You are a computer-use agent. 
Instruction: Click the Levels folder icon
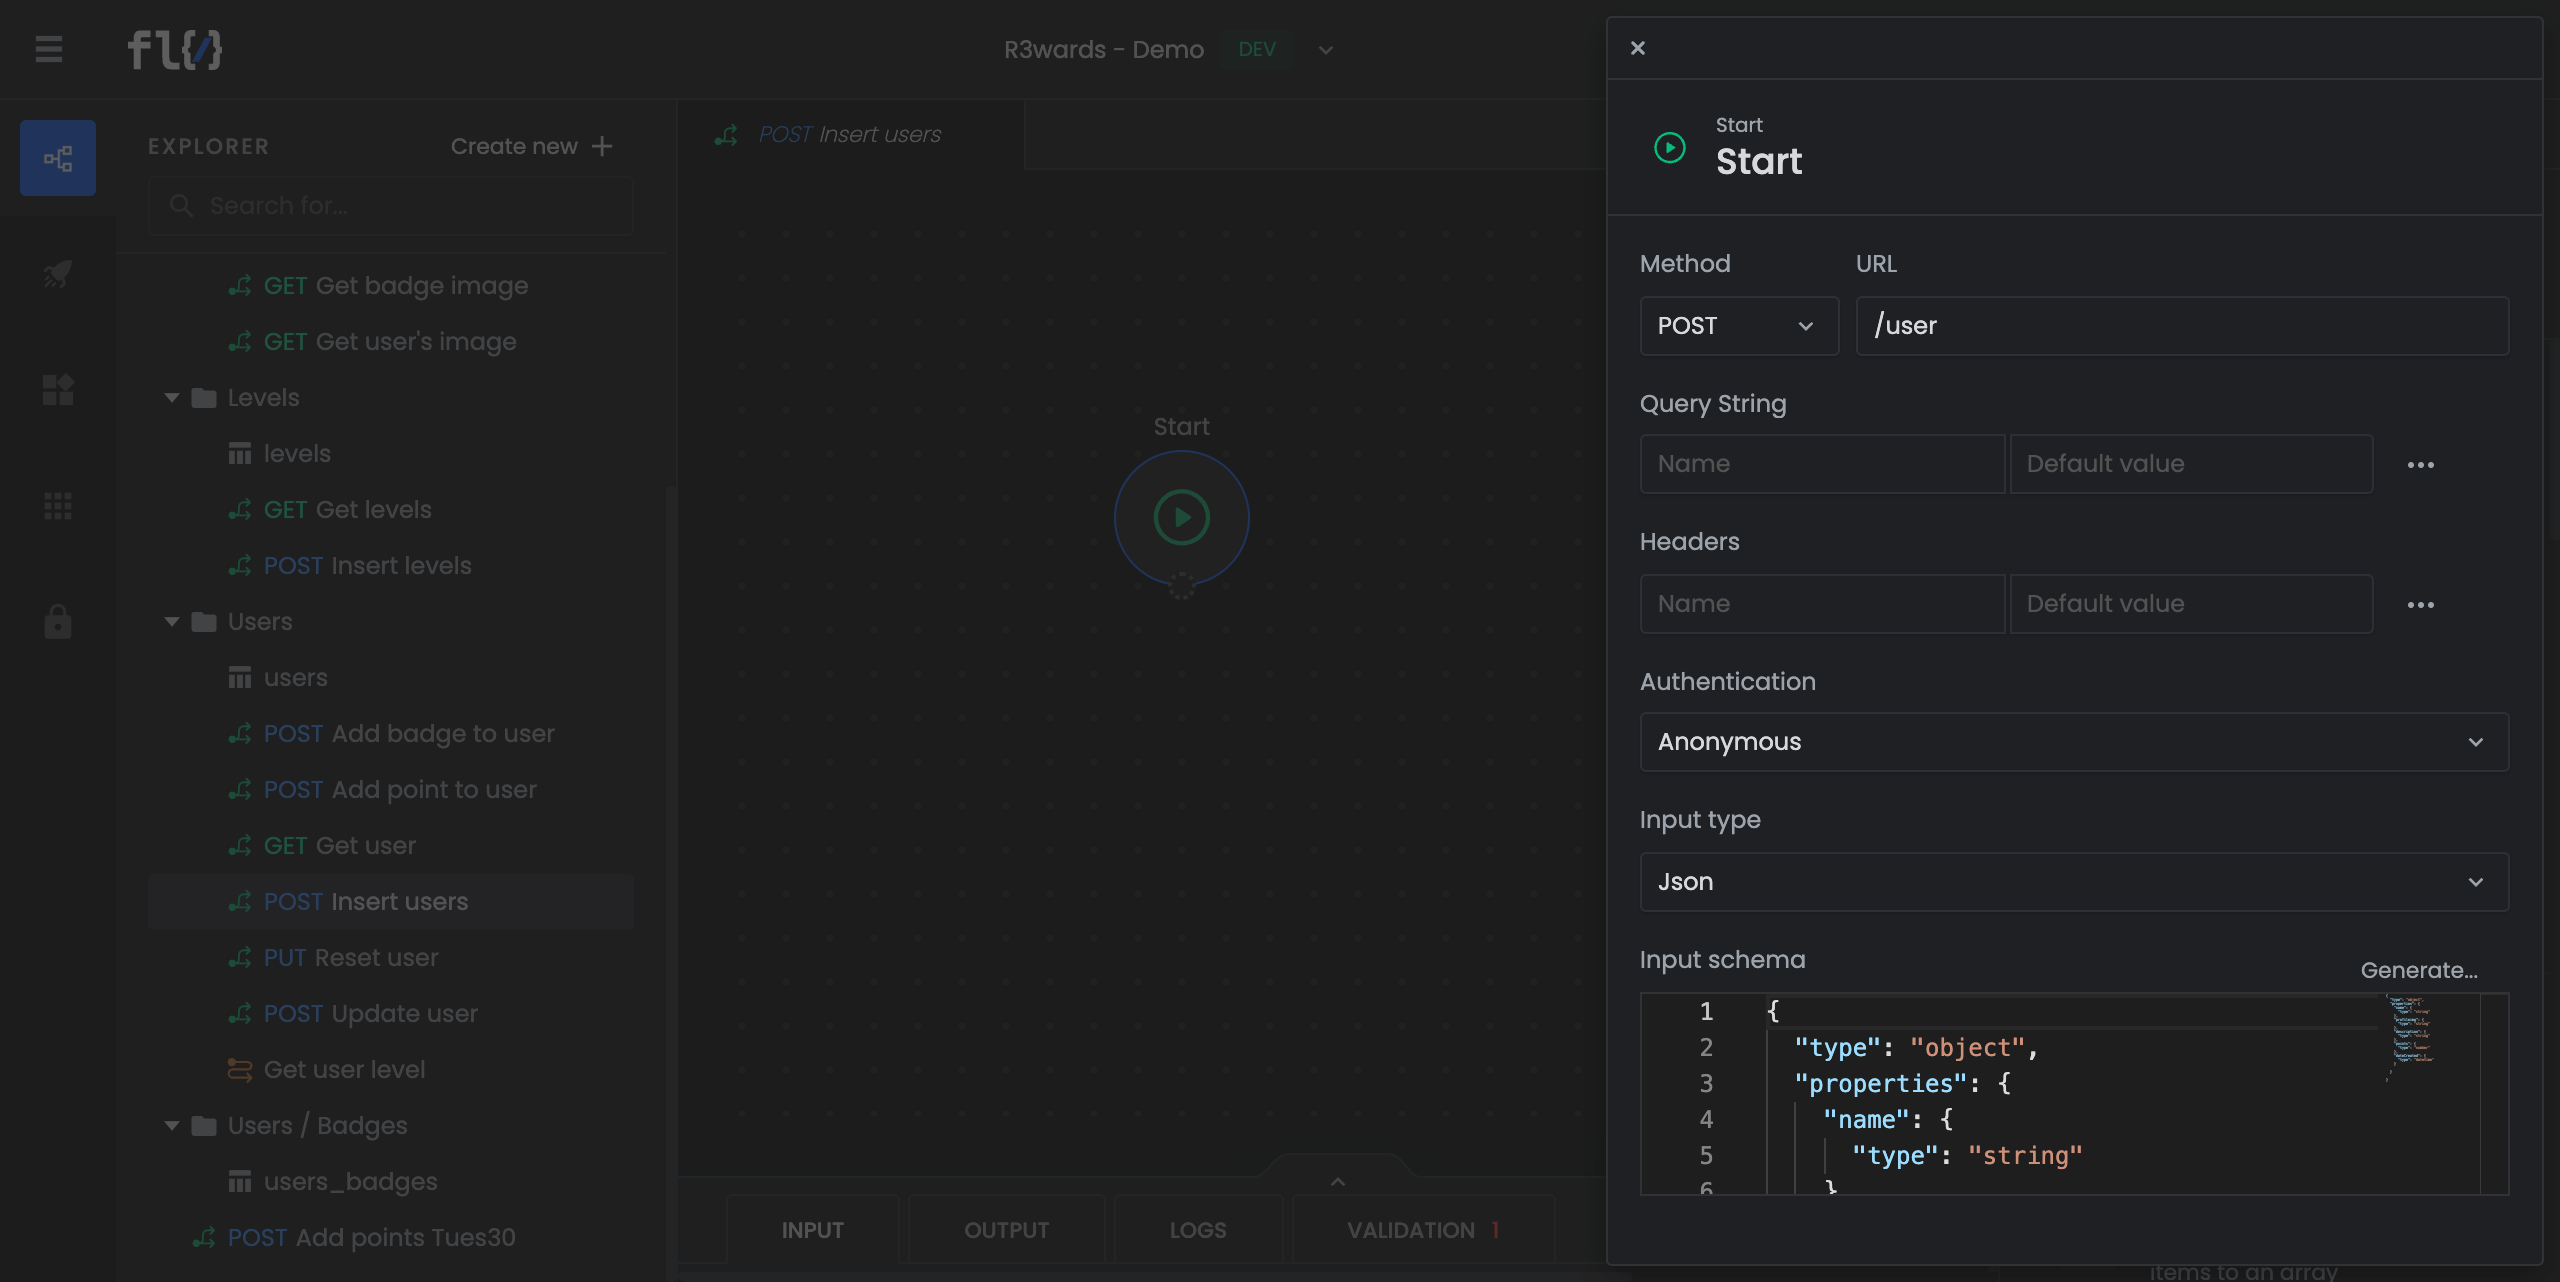pos(204,398)
